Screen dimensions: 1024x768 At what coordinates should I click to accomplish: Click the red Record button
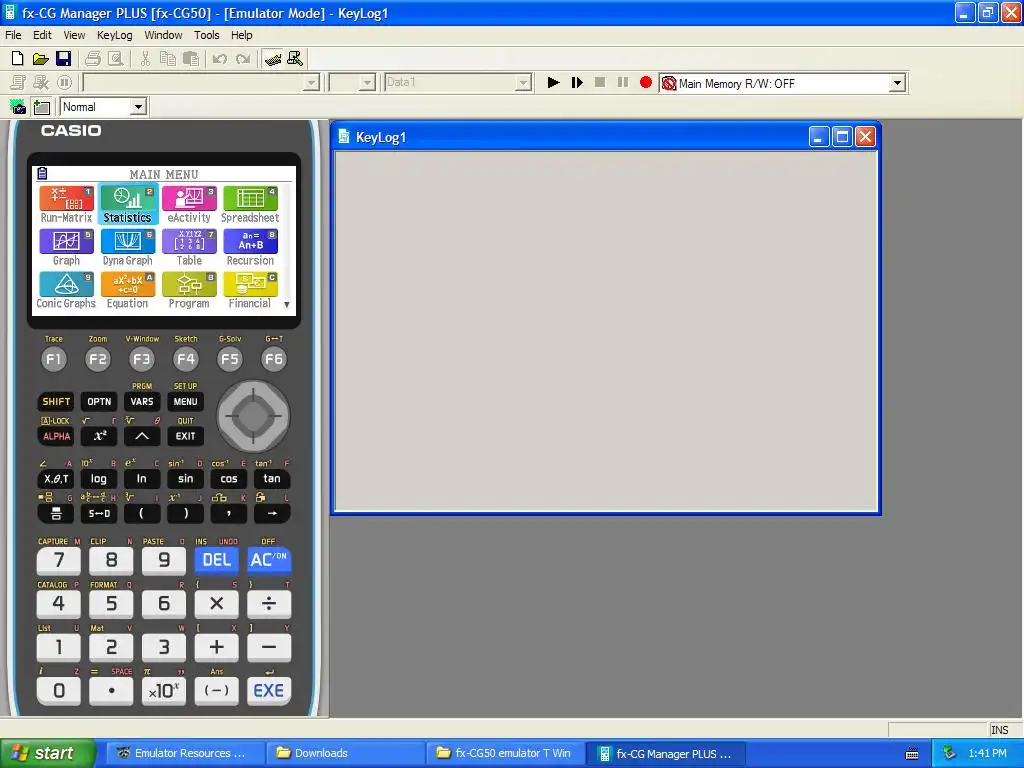click(x=646, y=82)
